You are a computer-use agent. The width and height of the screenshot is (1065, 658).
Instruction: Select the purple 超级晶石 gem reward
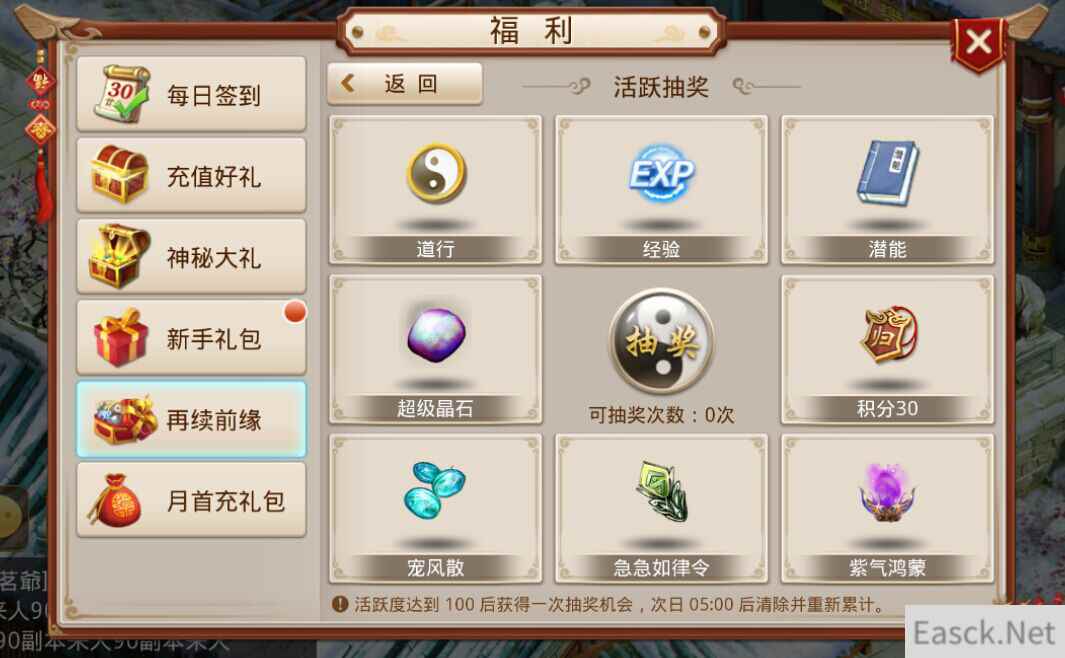coord(435,349)
